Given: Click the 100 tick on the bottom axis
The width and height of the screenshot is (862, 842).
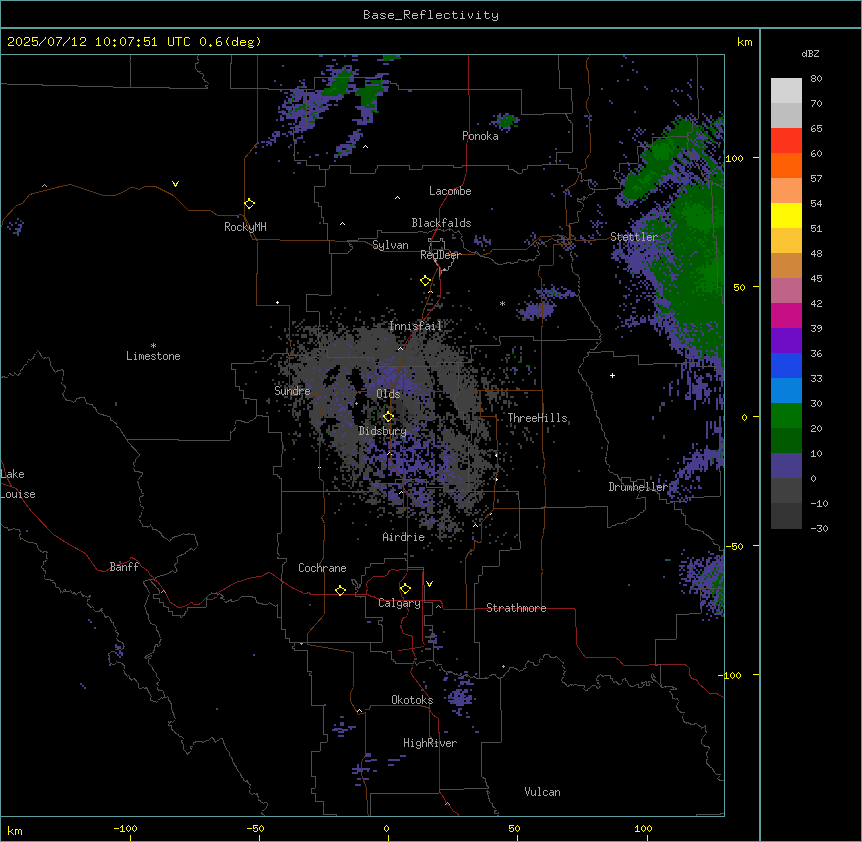Looking at the screenshot, I should (643, 828).
